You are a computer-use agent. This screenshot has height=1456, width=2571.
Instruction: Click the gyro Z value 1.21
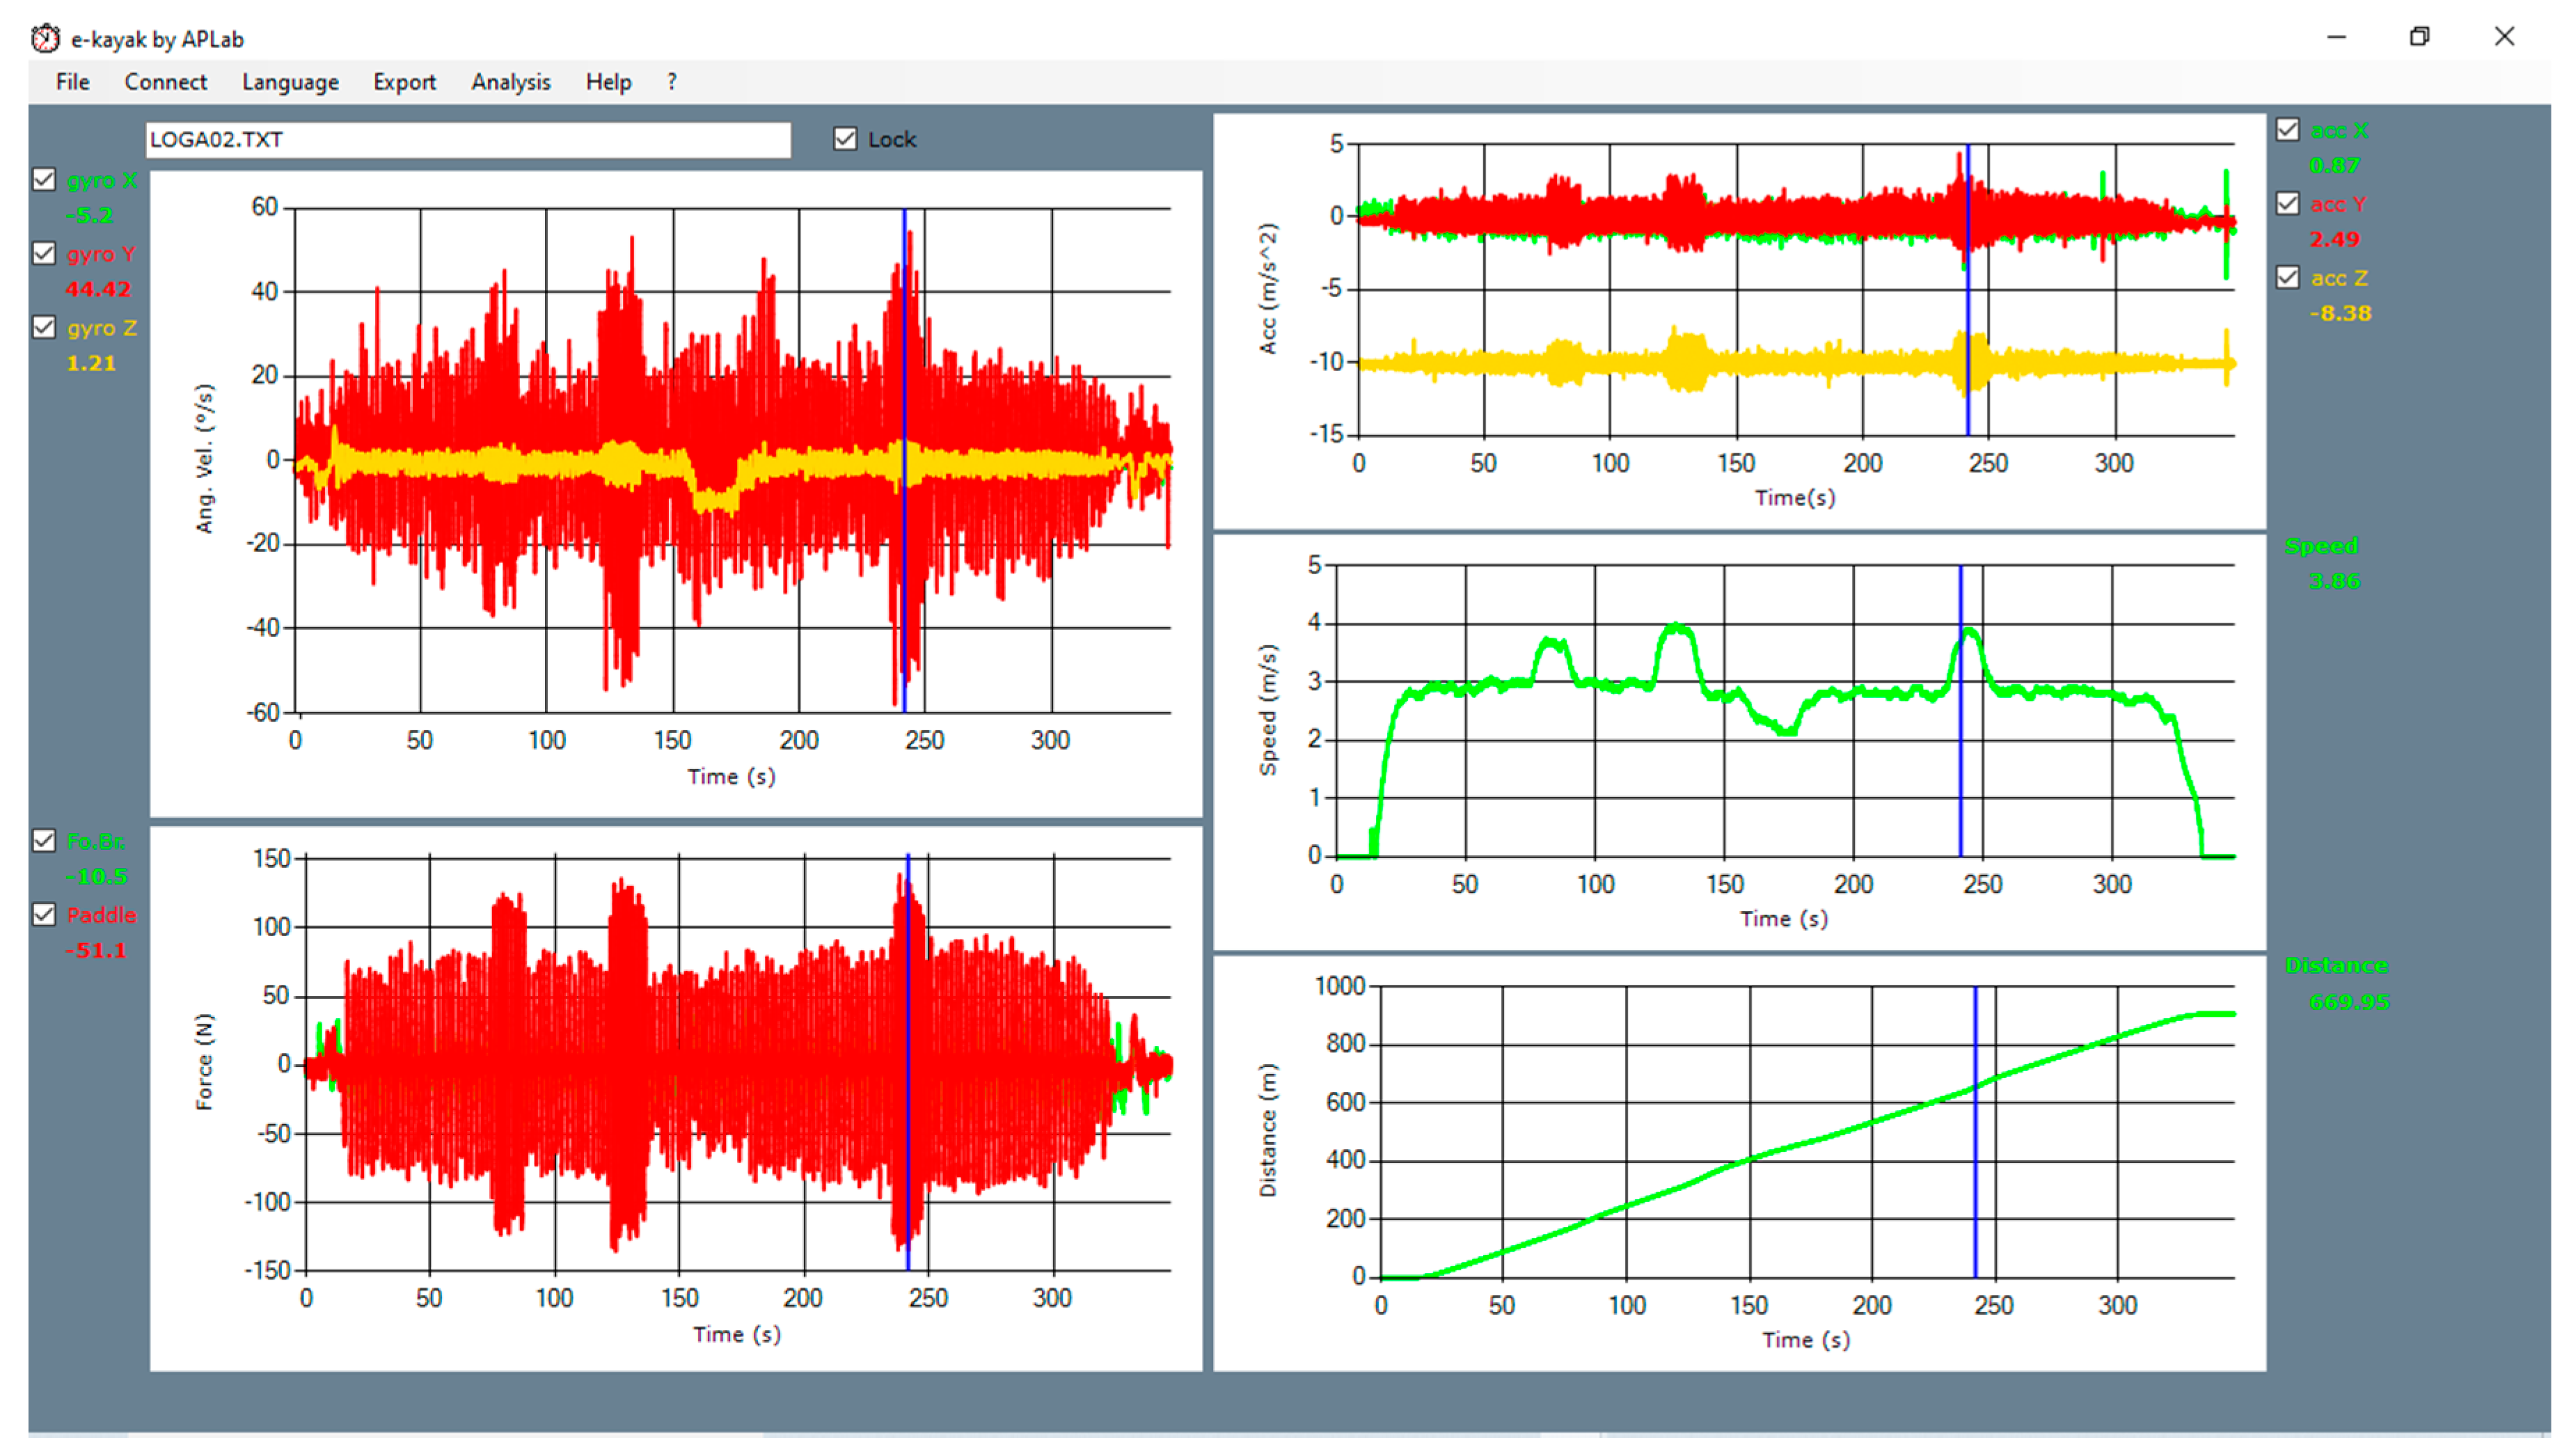[91, 363]
